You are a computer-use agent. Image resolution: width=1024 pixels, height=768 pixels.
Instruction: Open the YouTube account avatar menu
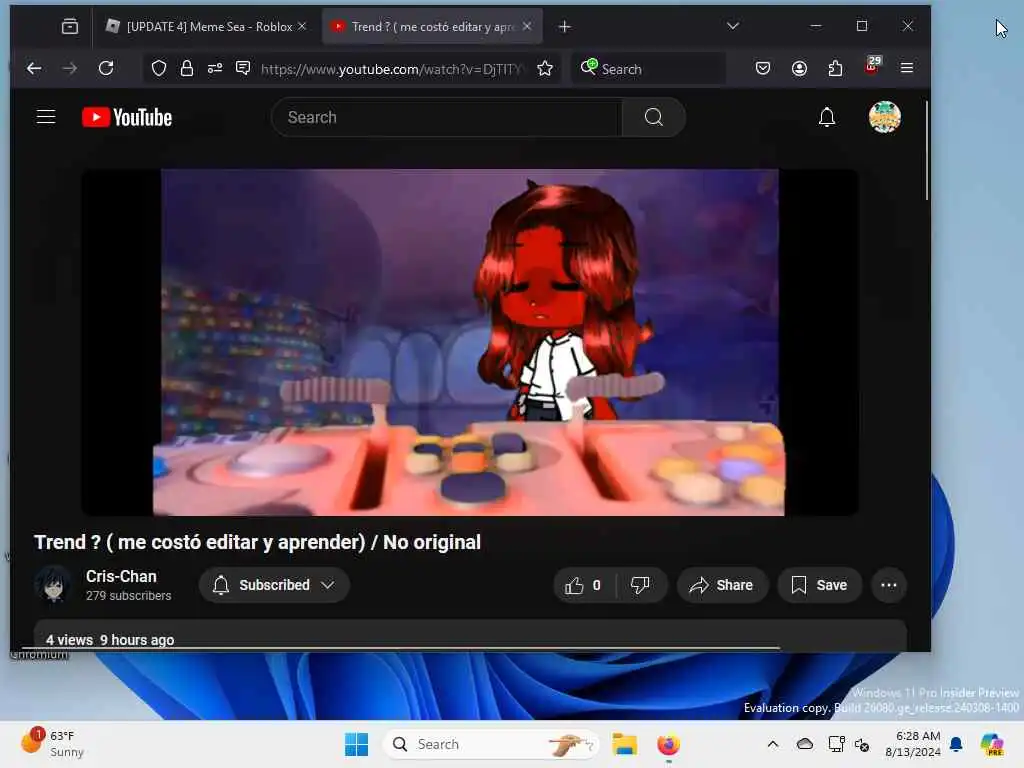[x=885, y=118]
